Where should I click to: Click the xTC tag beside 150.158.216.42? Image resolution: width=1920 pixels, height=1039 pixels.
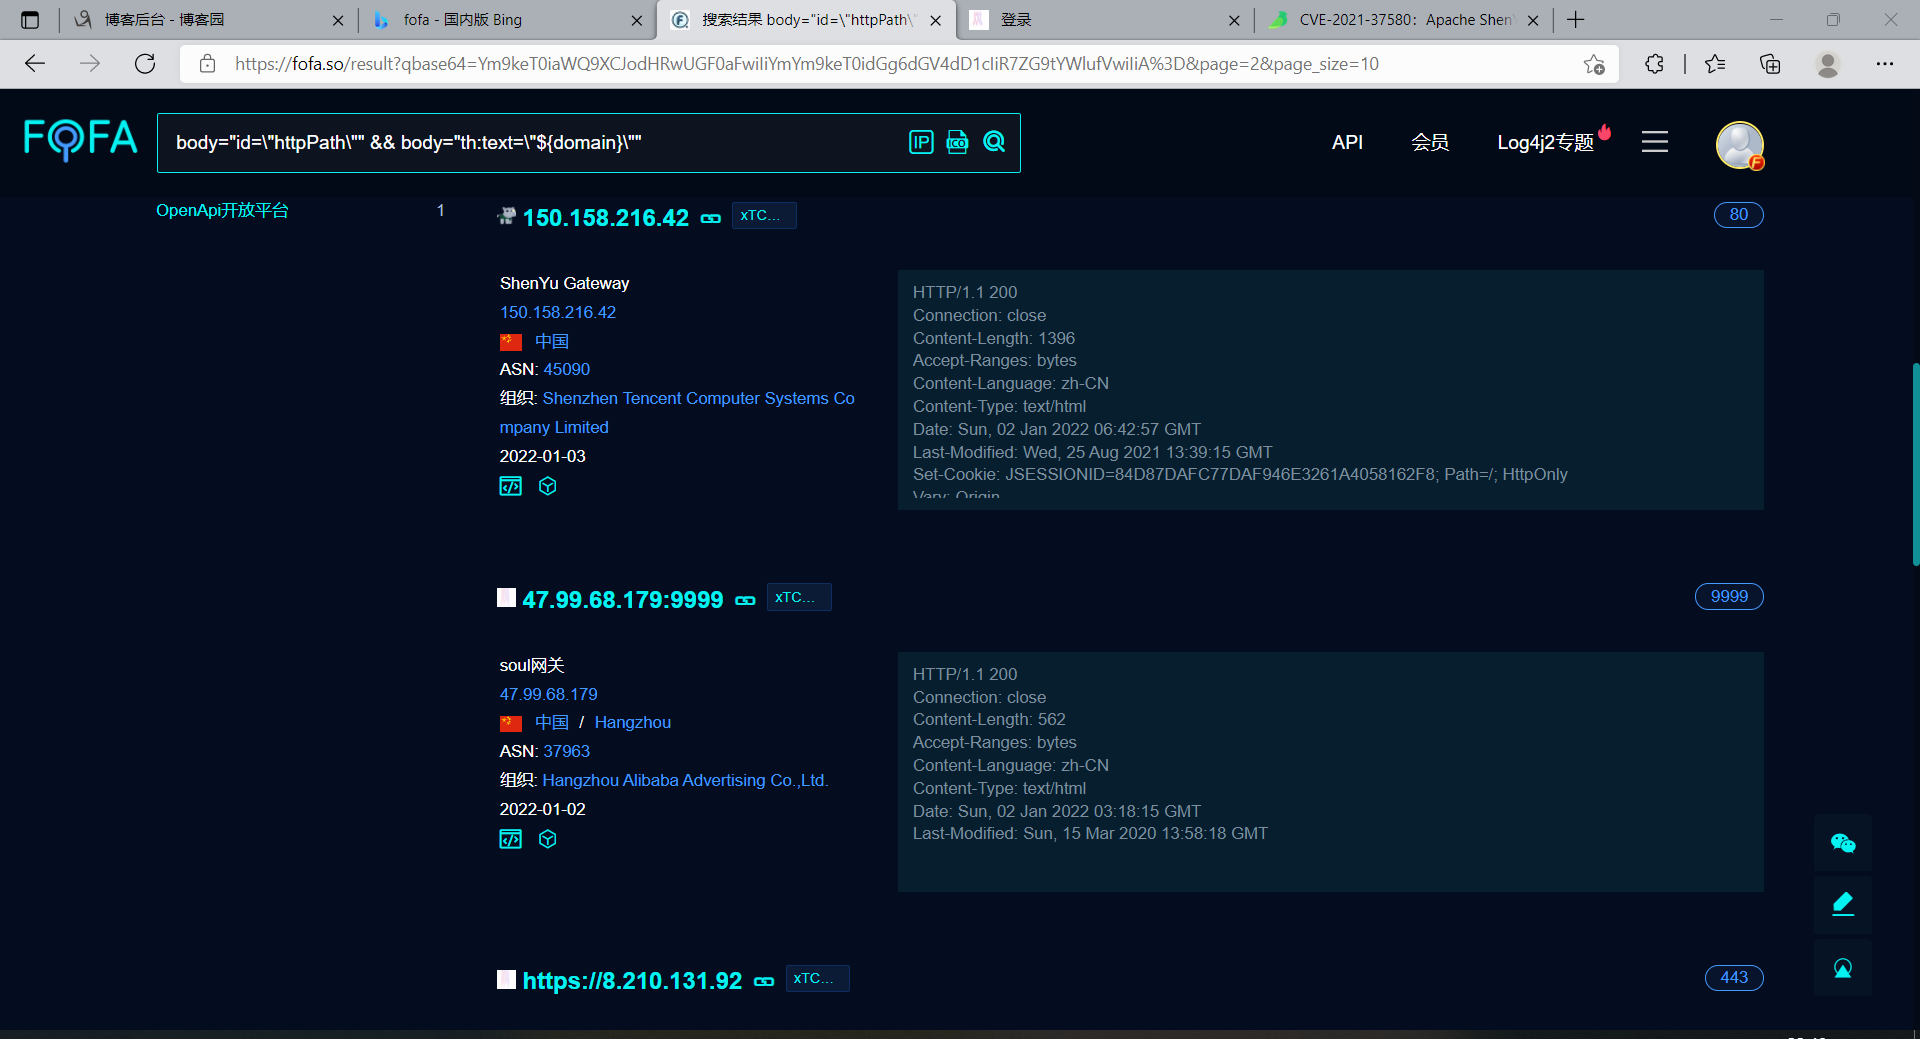click(x=764, y=216)
